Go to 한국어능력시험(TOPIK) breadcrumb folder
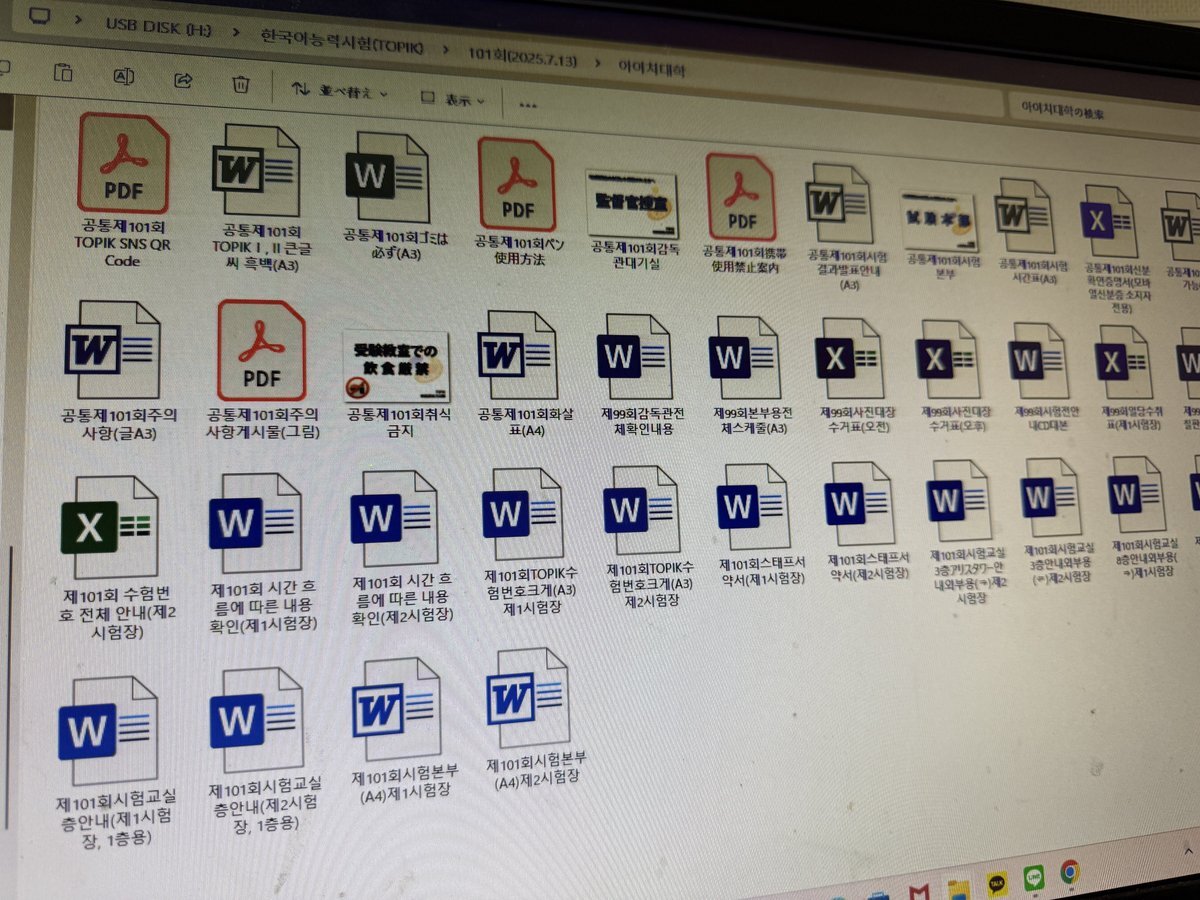 click(x=343, y=42)
